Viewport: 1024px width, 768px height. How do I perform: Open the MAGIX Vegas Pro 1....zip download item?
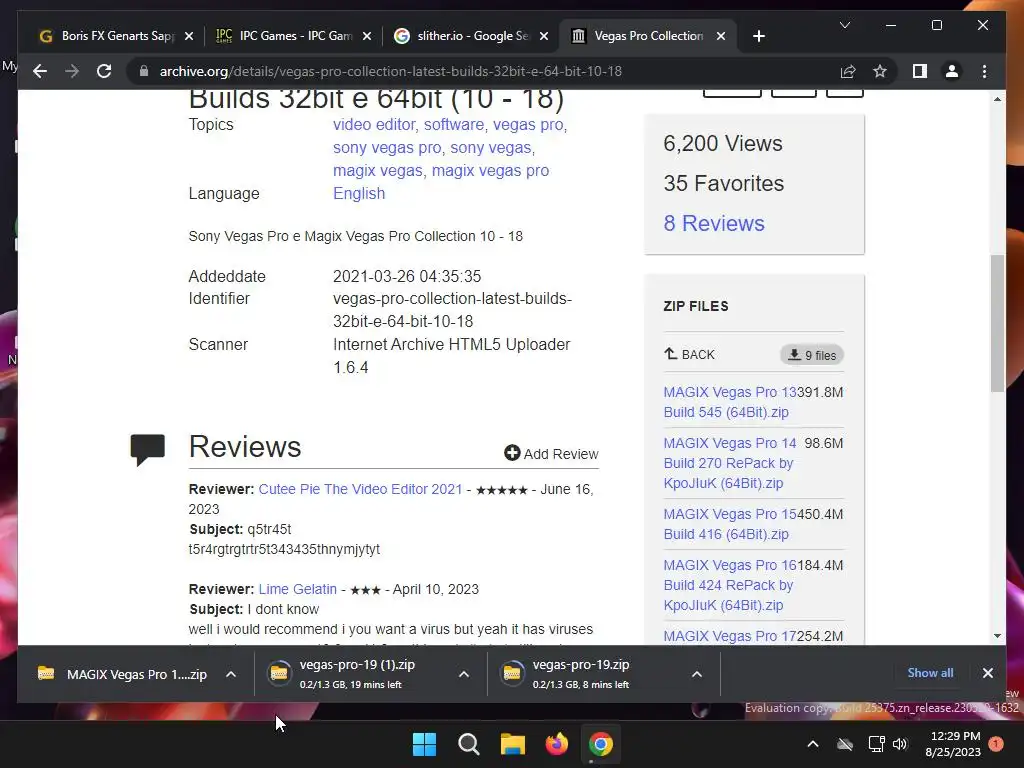(x=123, y=675)
